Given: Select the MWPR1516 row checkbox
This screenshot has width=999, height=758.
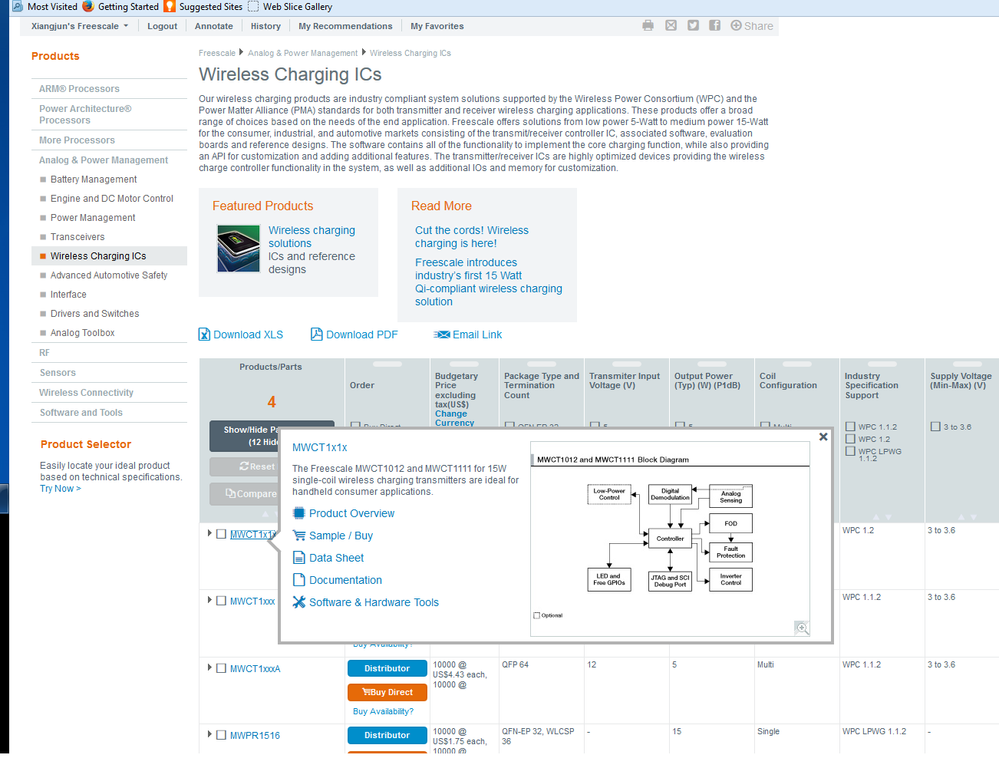Looking at the screenshot, I should coord(221,735).
